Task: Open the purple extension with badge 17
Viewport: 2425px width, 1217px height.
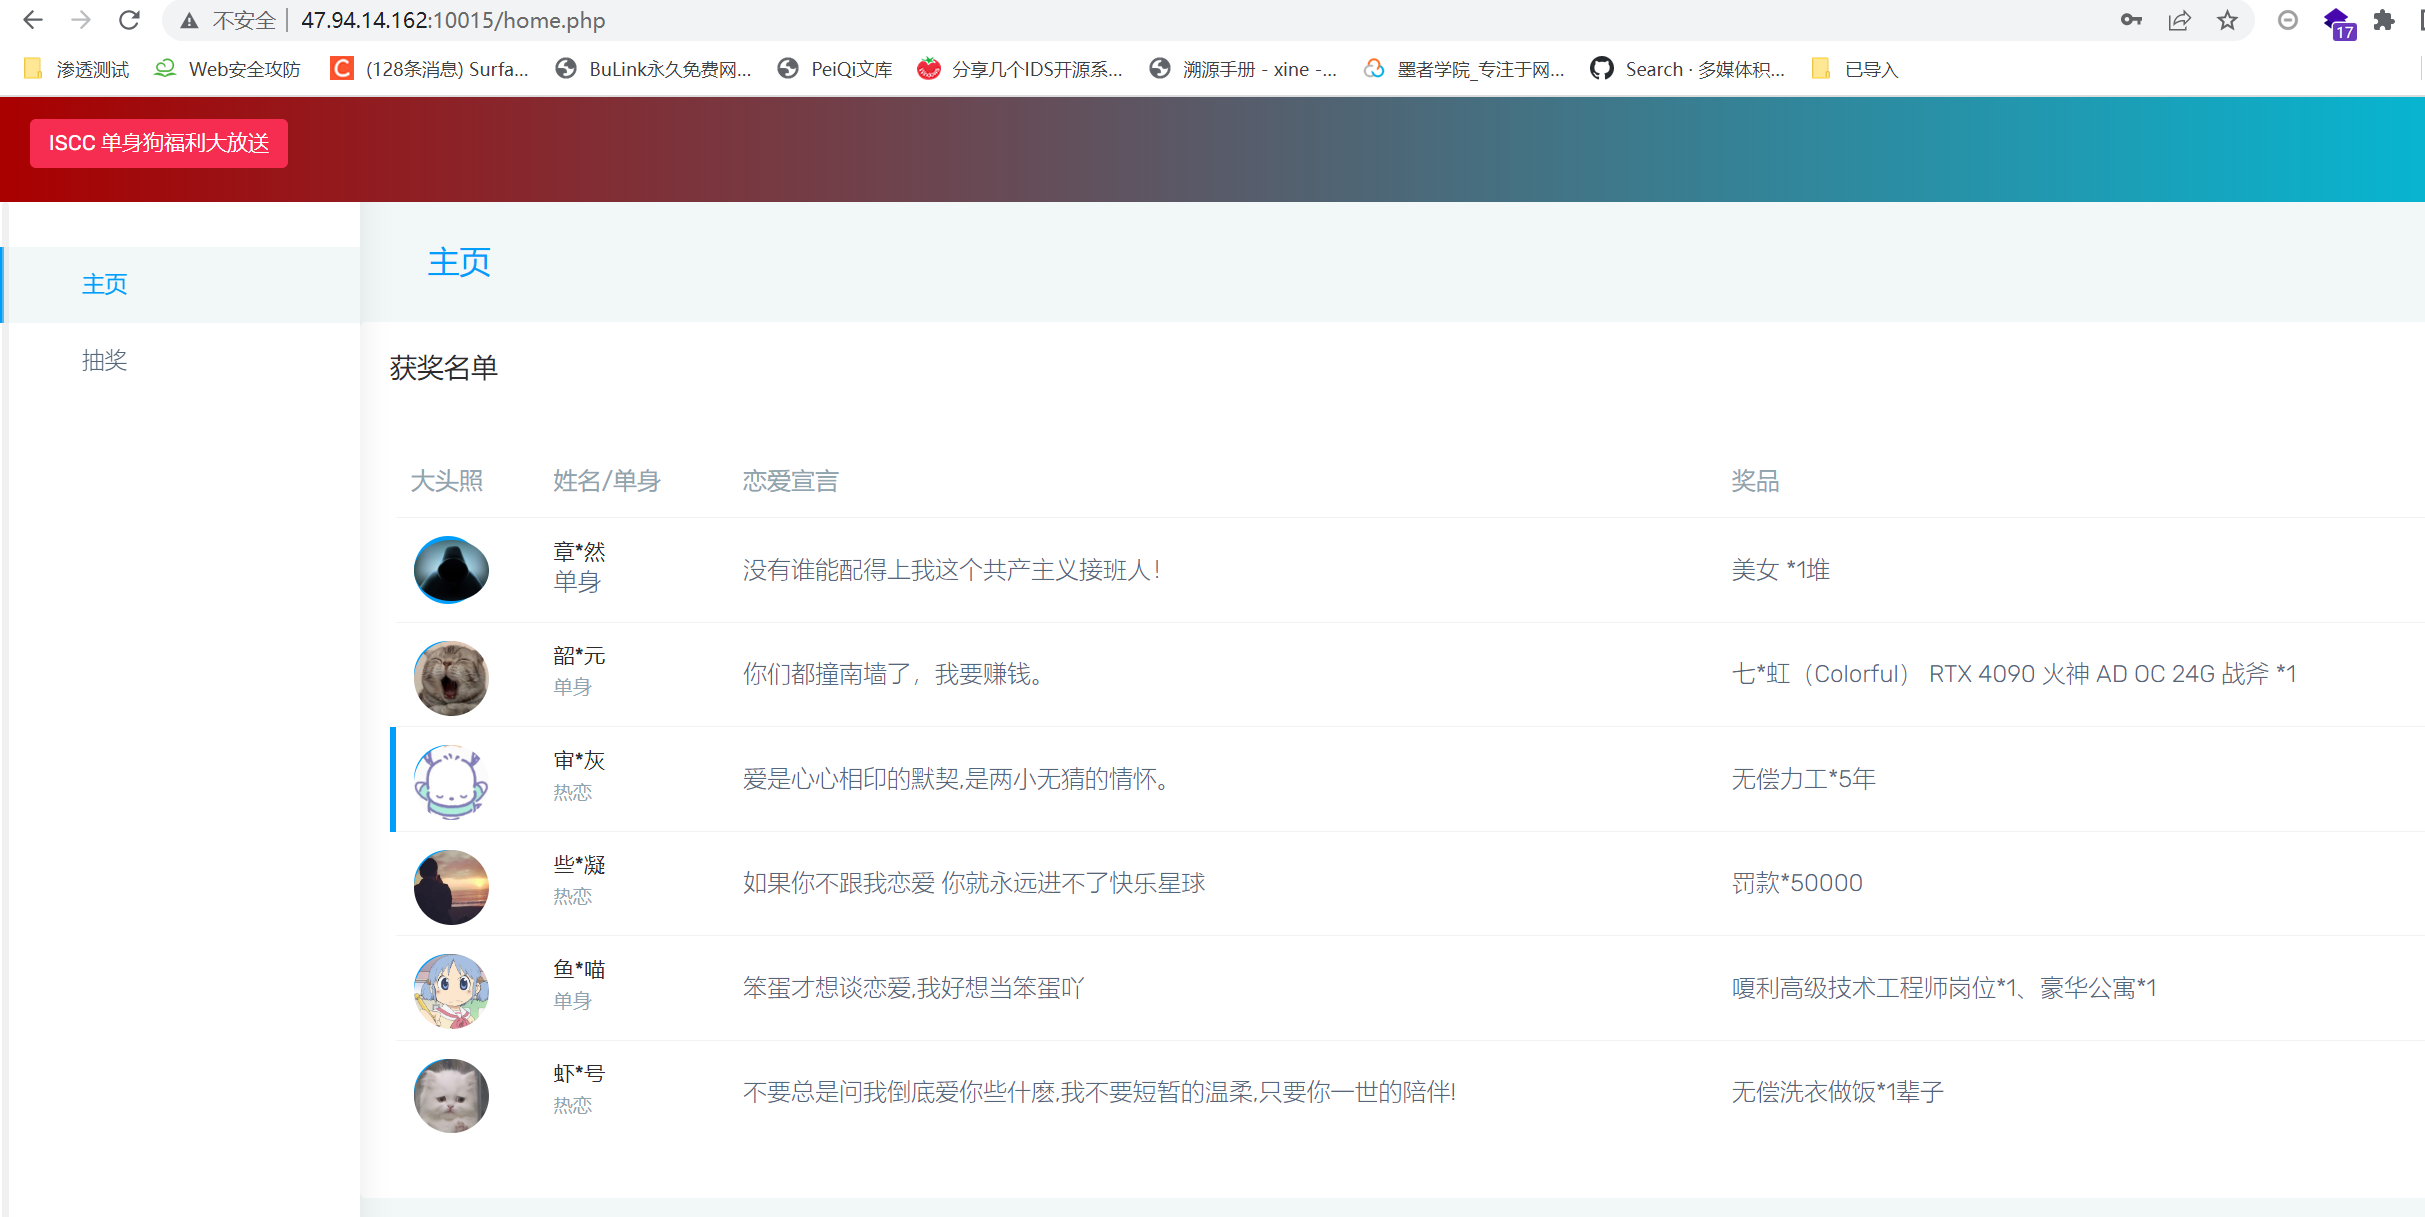Action: [x=2337, y=21]
